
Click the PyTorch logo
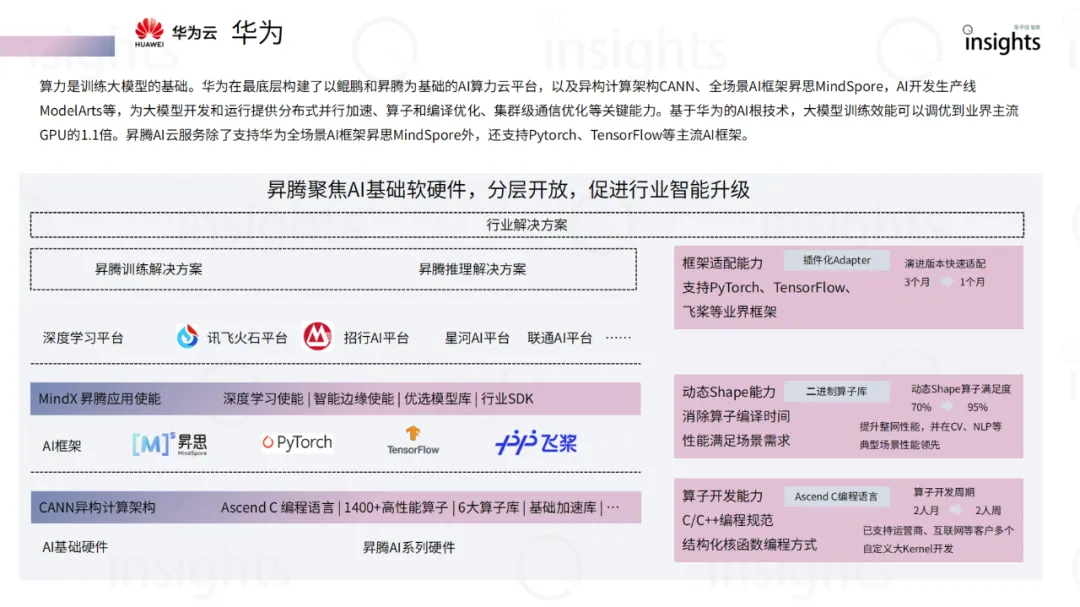(x=297, y=442)
